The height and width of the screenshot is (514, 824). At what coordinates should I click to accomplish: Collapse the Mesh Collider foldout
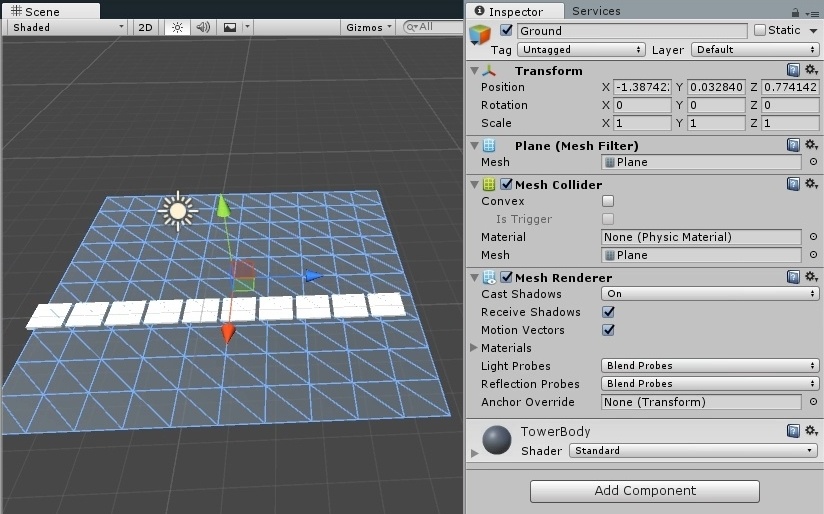474,184
